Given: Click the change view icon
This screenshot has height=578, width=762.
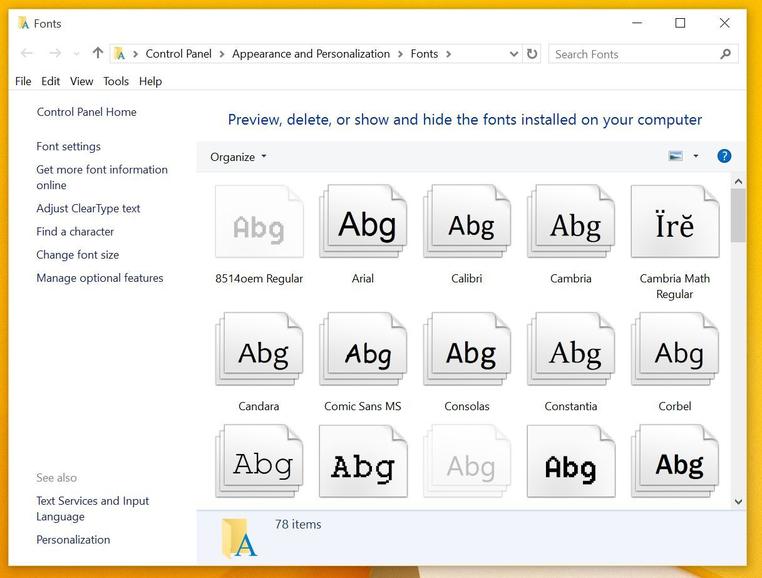Looking at the screenshot, I should tap(675, 156).
